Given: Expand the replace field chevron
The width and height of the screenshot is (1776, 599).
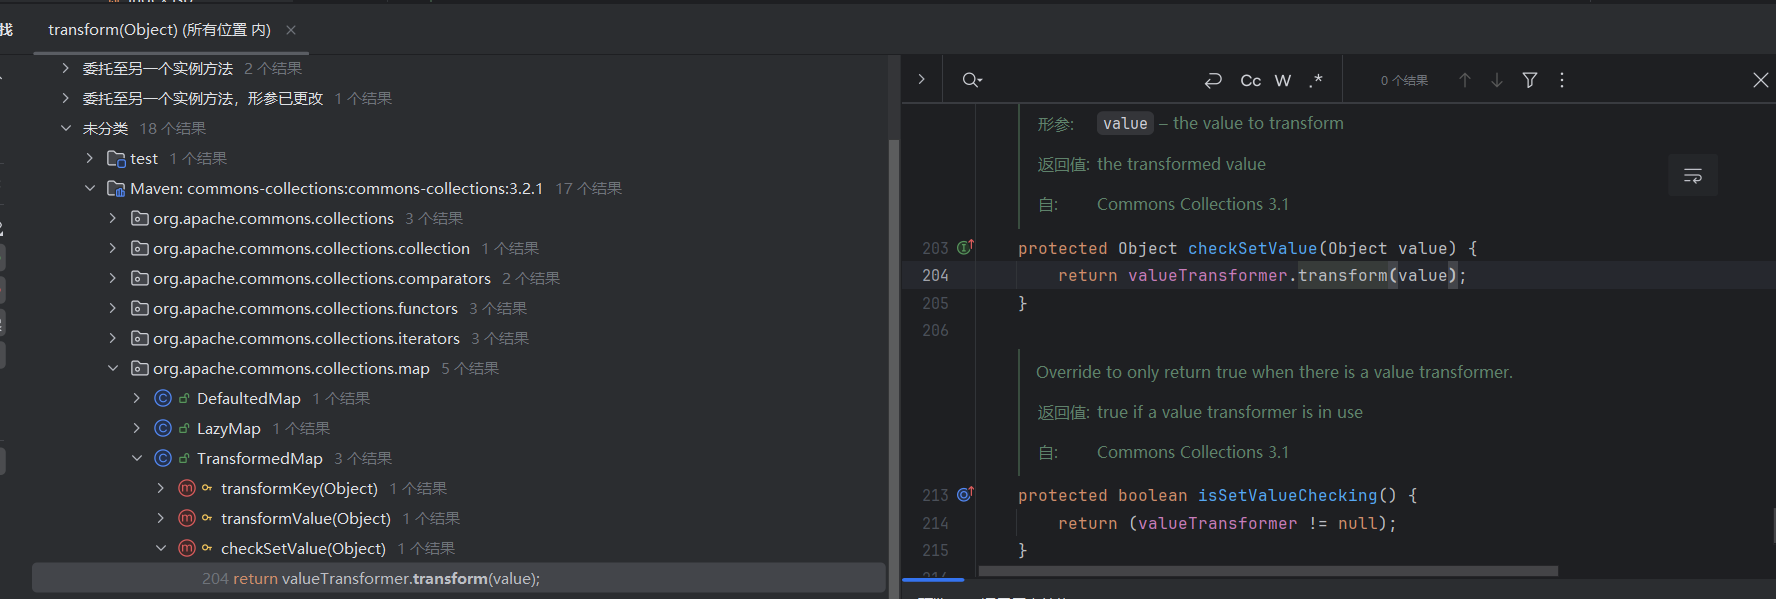Looking at the screenshot, I should click(922, 79).
